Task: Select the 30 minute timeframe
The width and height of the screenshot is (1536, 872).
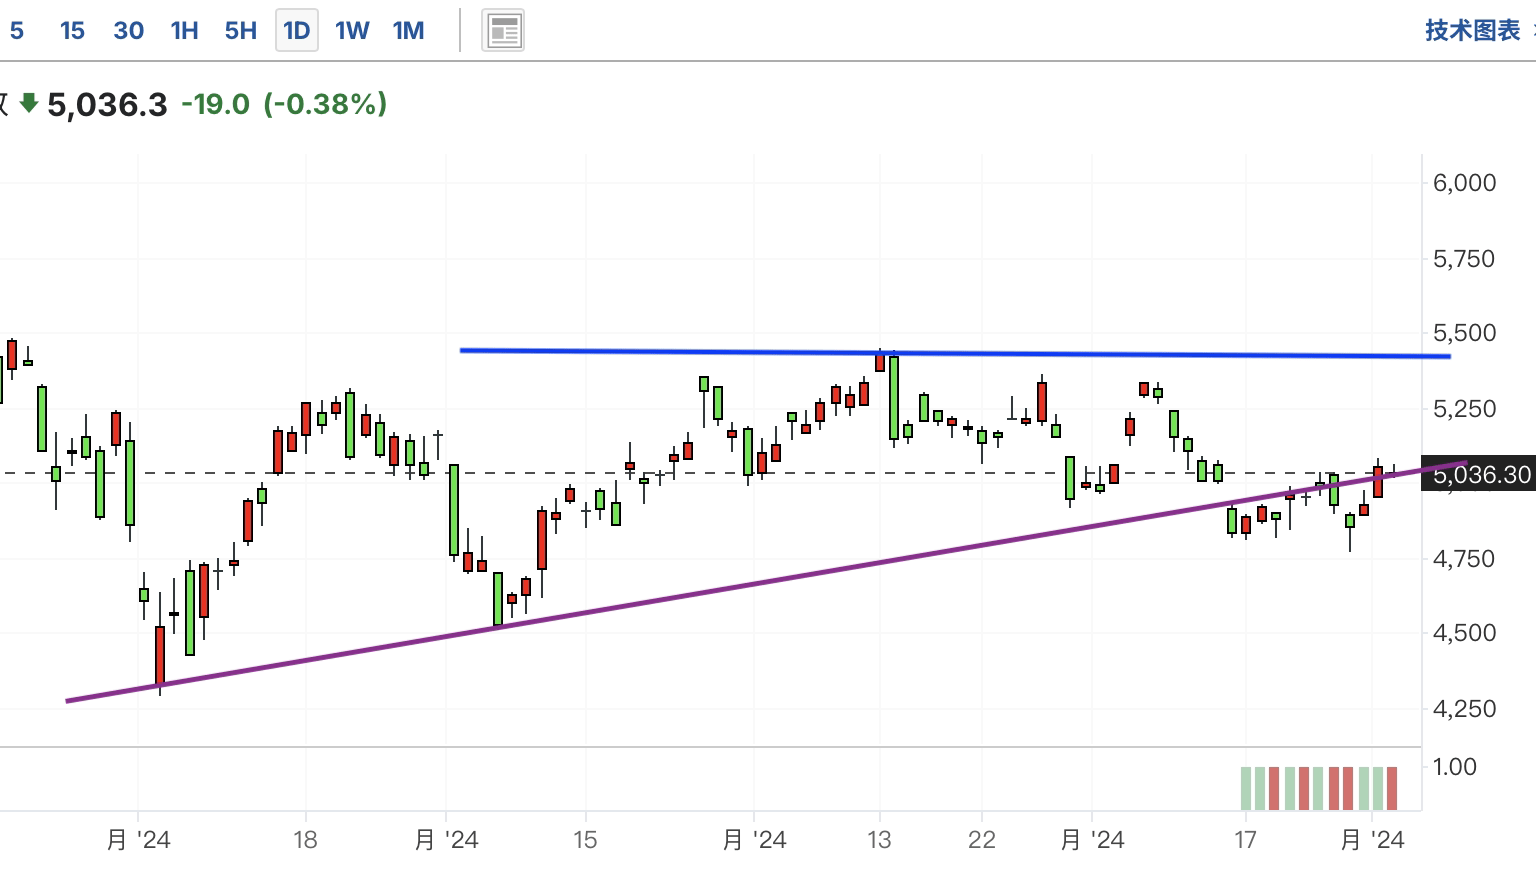Action: (x=128, y=31)
